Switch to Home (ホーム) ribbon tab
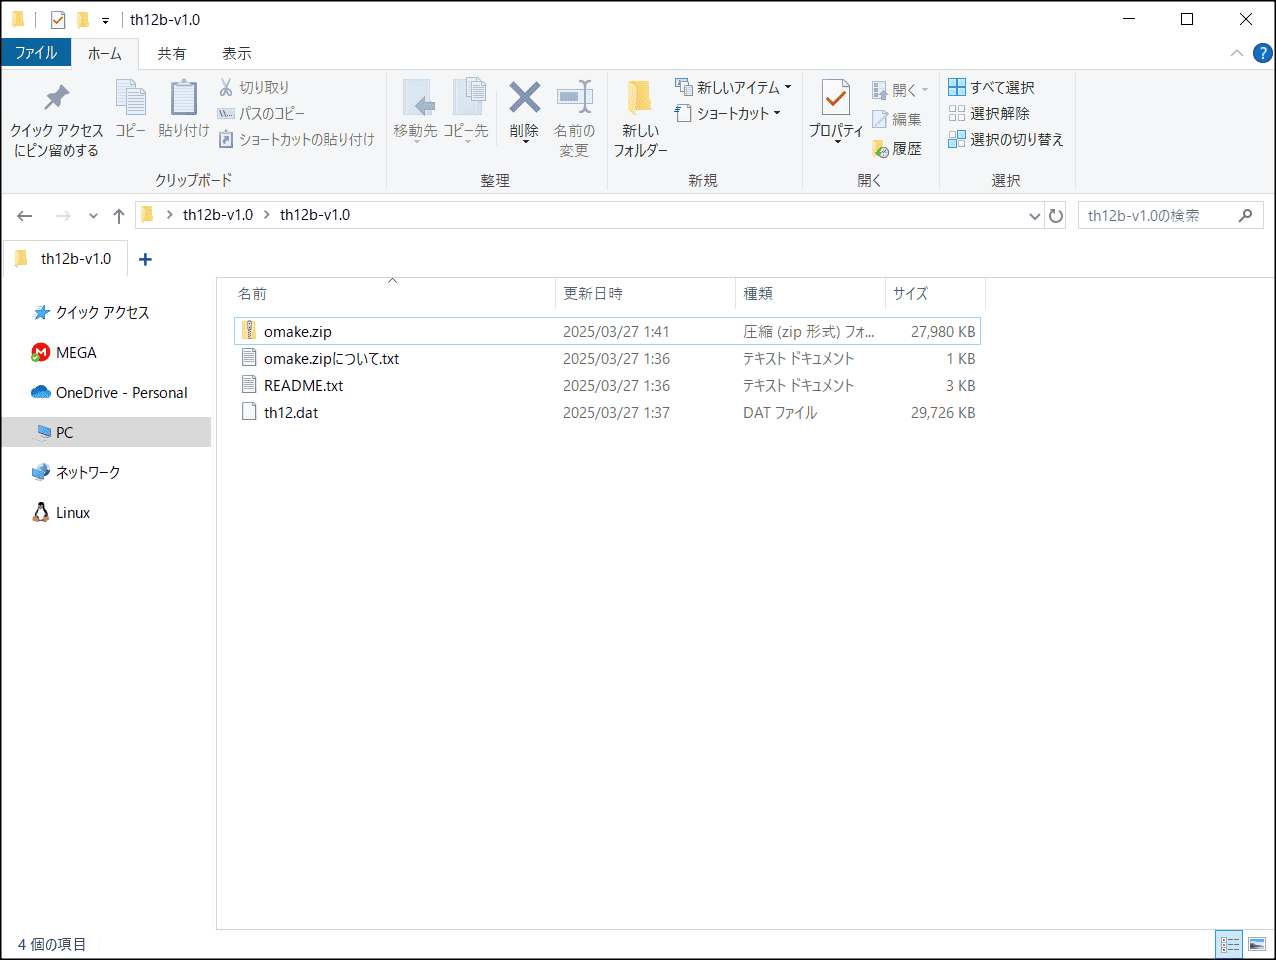Image resolution: width=1276 pixels, height=960 pixels. [105, 53]
